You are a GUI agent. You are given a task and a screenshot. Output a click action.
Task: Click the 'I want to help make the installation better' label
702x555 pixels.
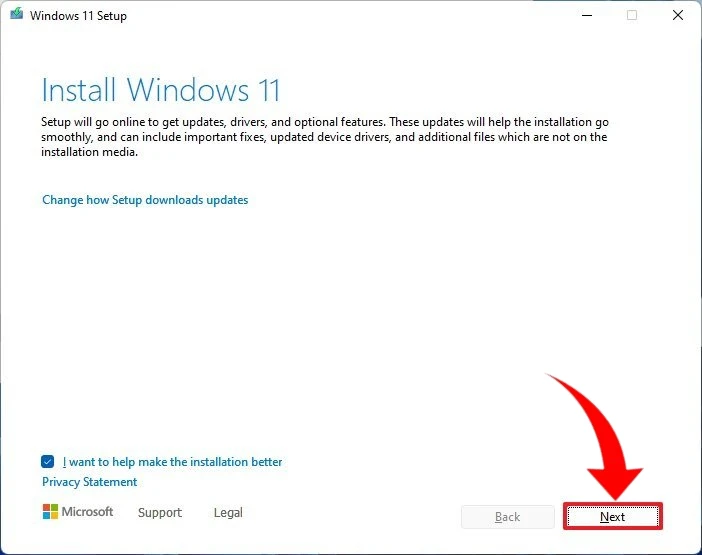coord(172,462)
